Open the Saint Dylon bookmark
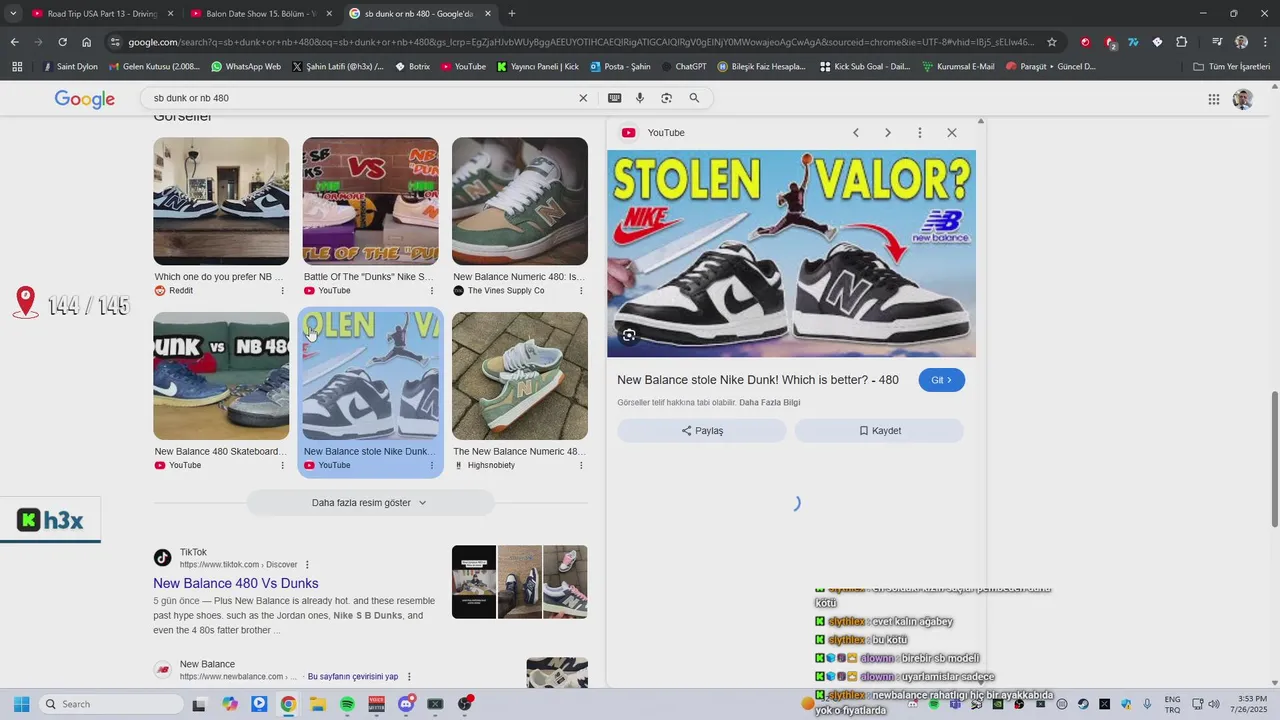1280x720 pixels. (70, 67)
